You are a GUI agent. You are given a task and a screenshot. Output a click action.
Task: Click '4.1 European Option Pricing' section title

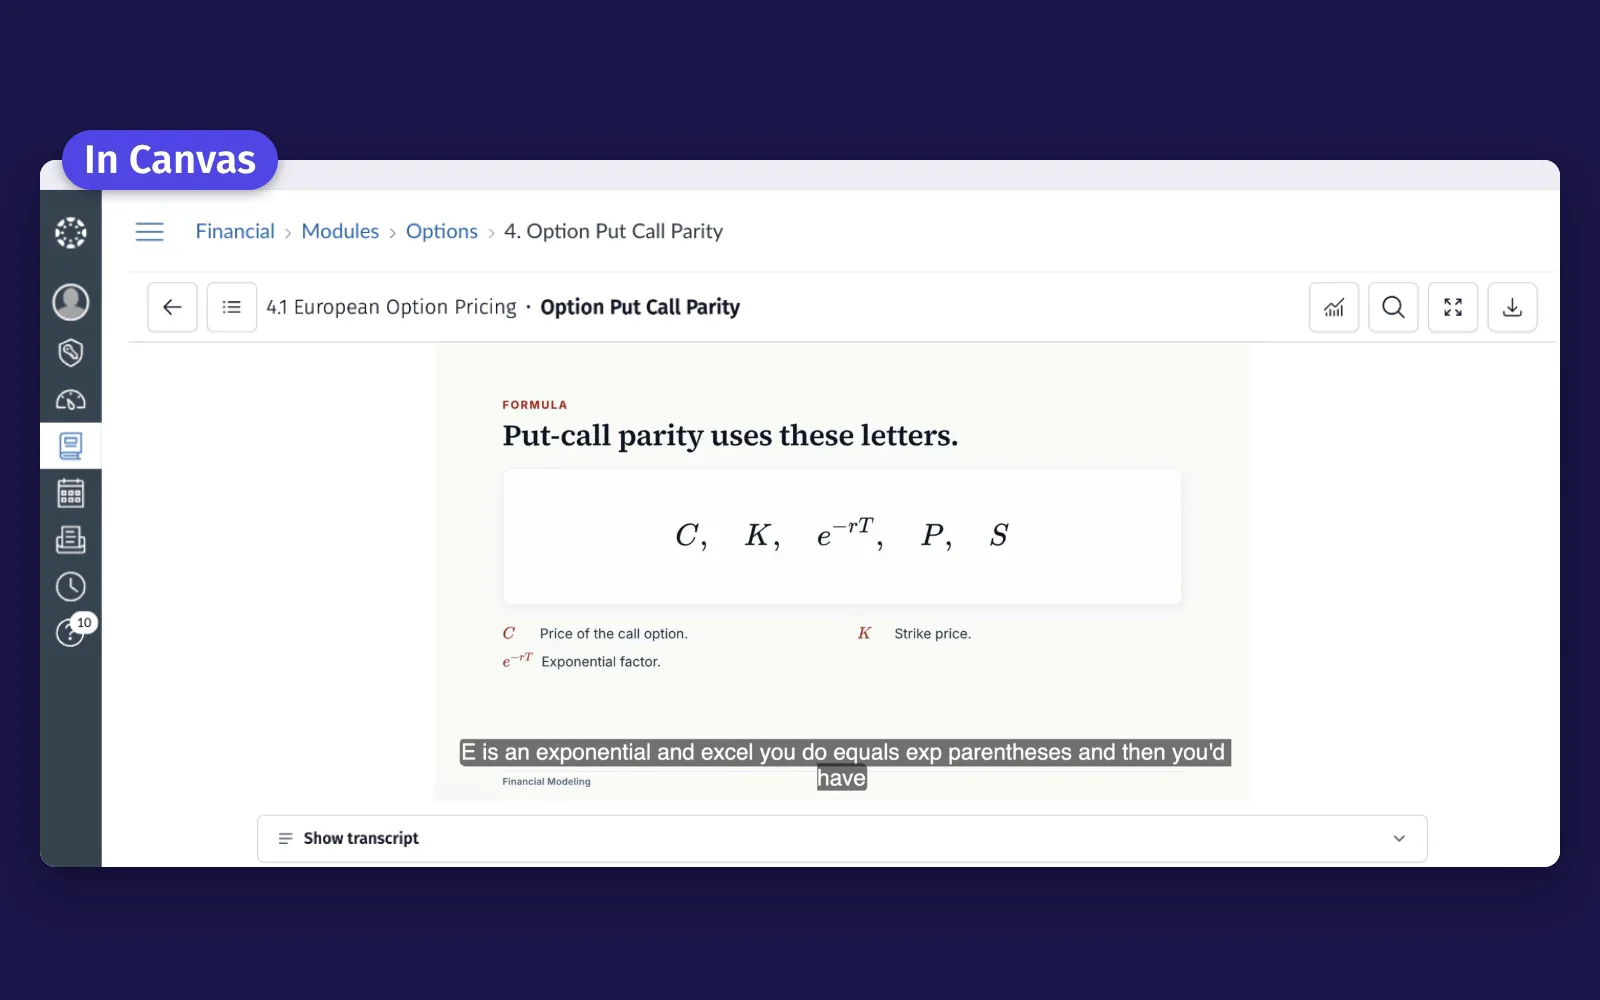(391, 307)
